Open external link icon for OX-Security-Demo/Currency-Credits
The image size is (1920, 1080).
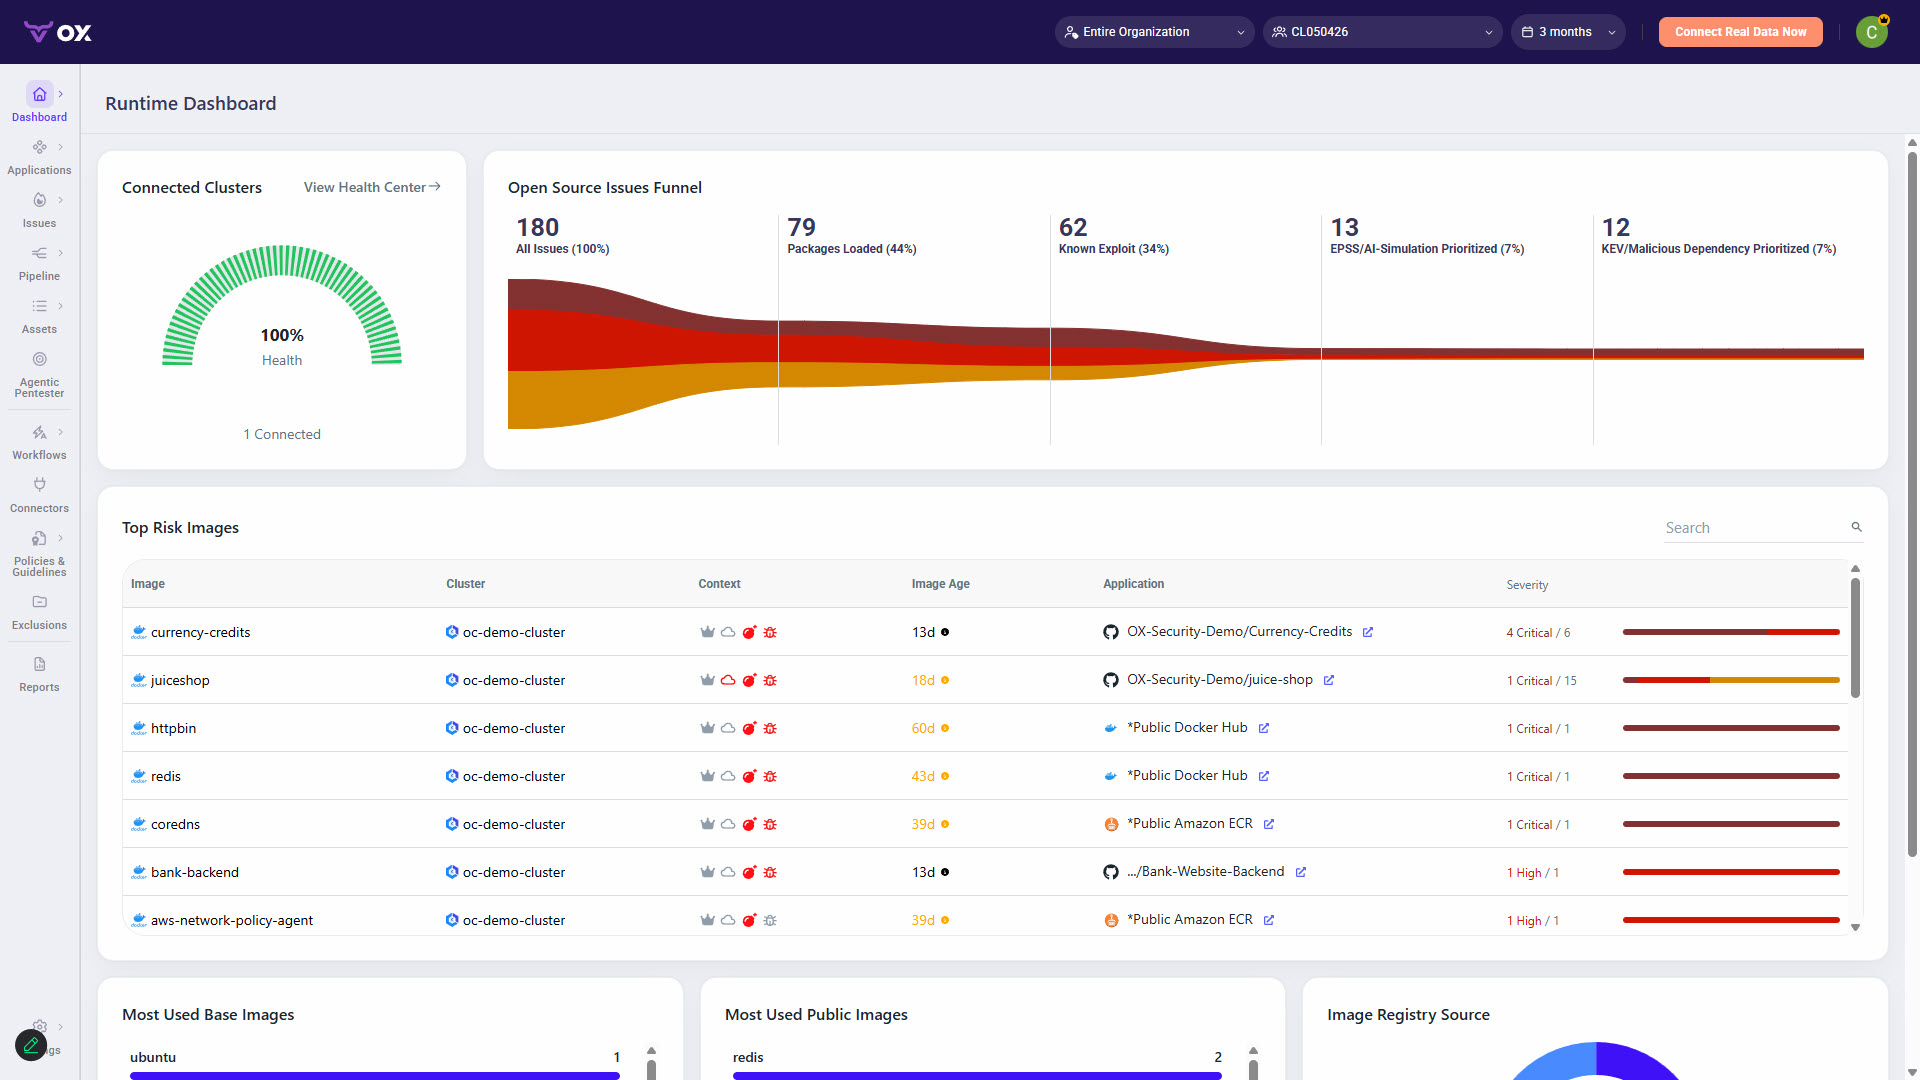[1368, 632]
